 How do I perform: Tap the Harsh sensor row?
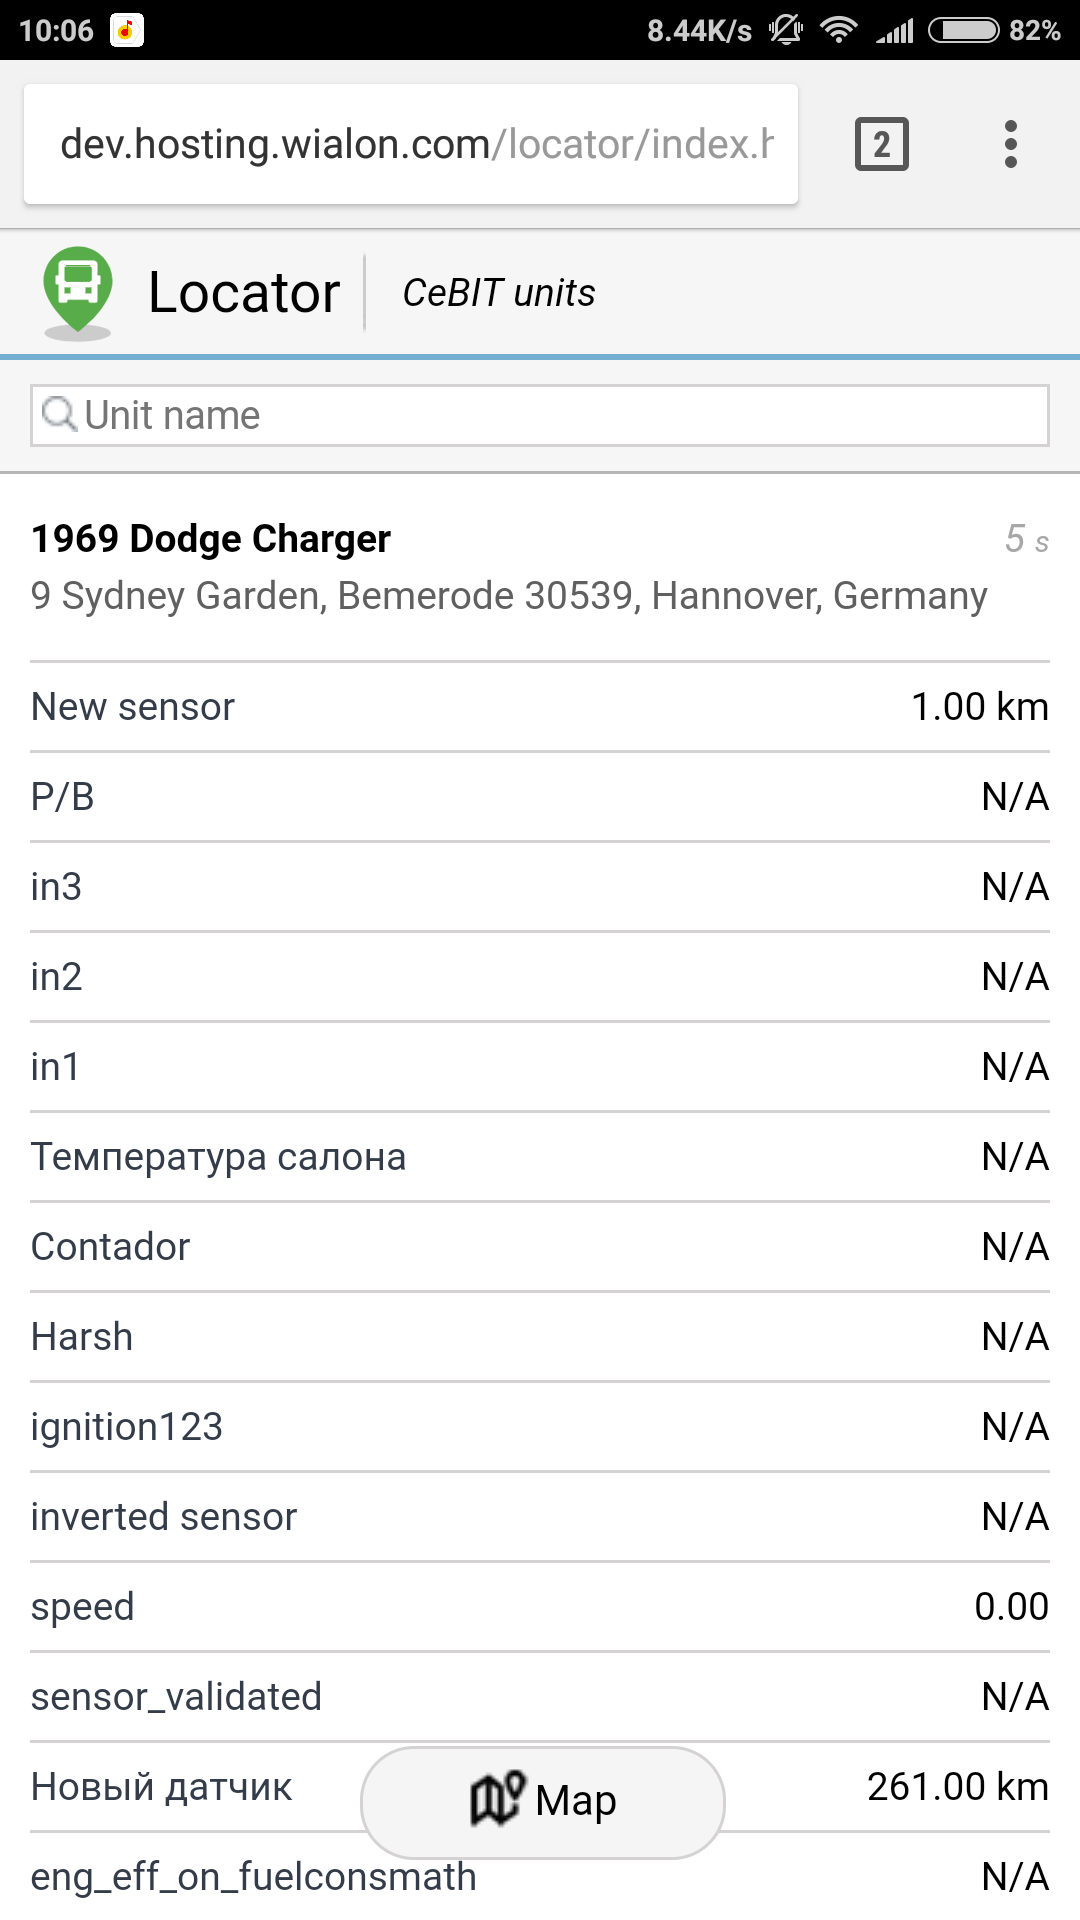point(540,1337)
